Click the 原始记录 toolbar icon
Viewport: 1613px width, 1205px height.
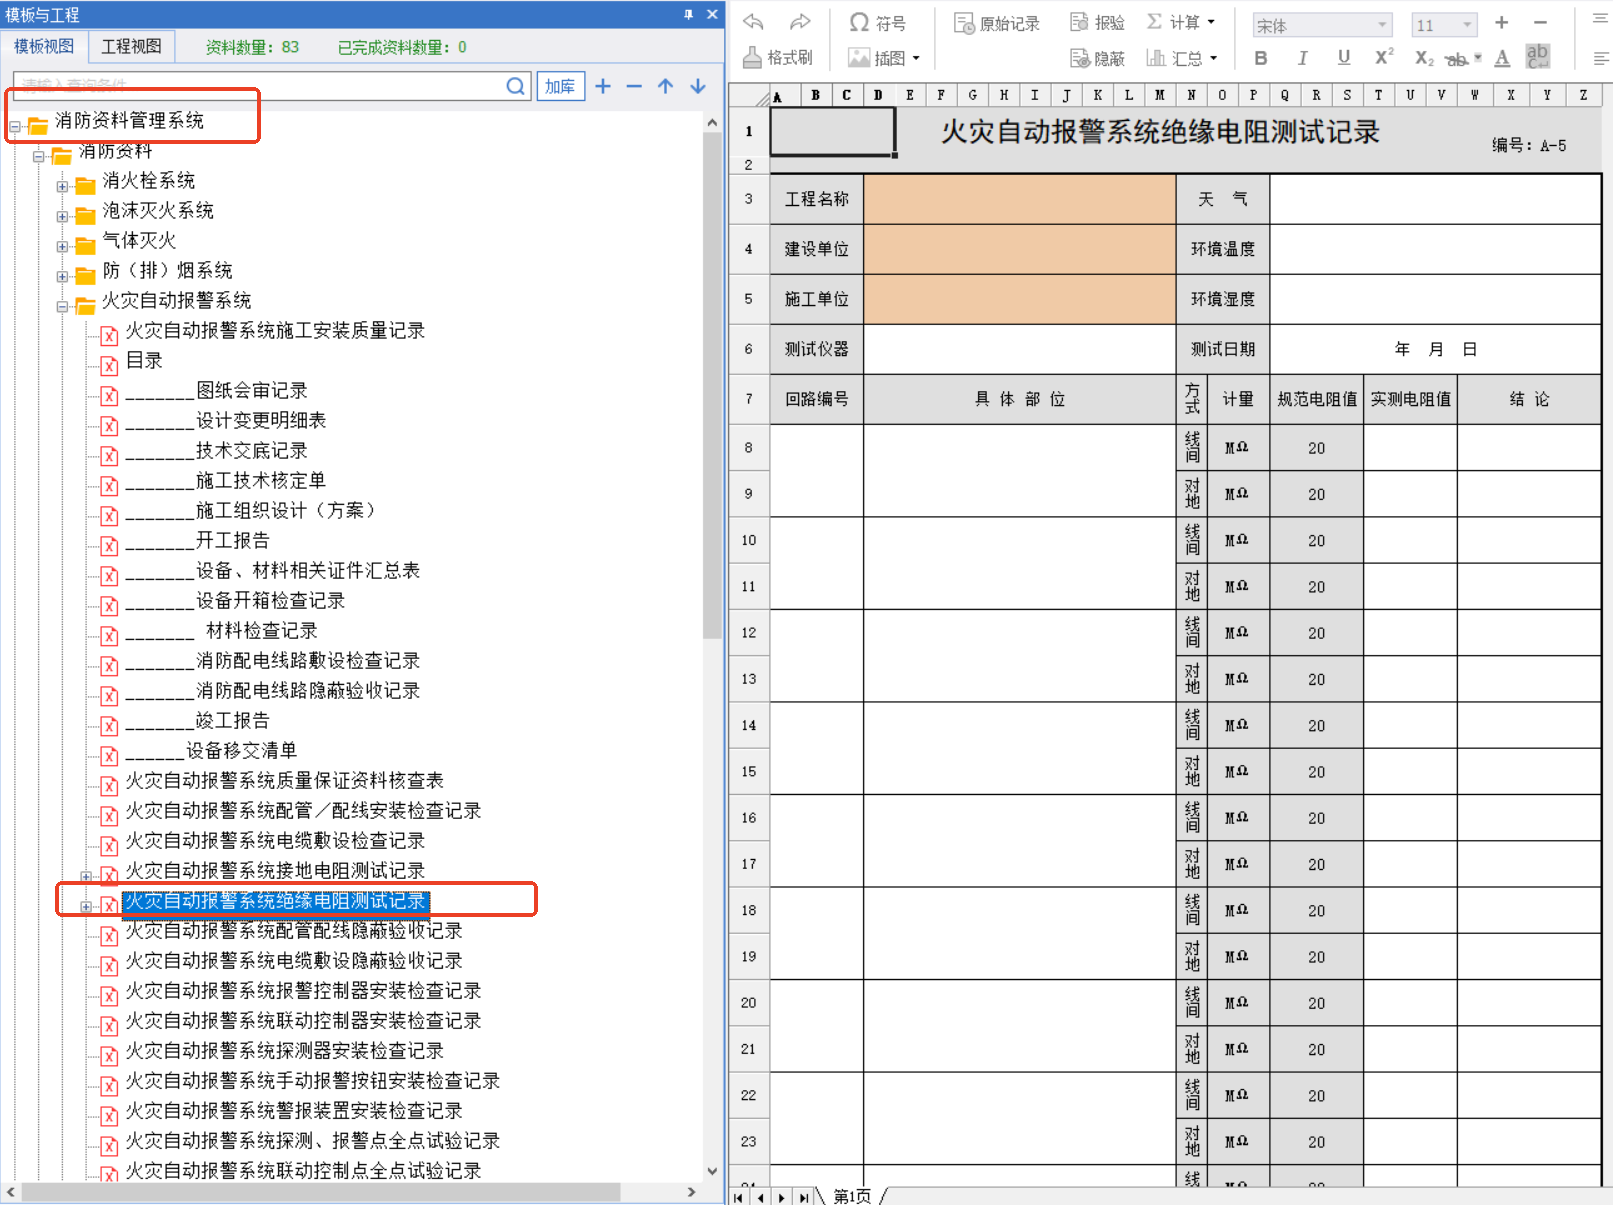coord(996,23)
